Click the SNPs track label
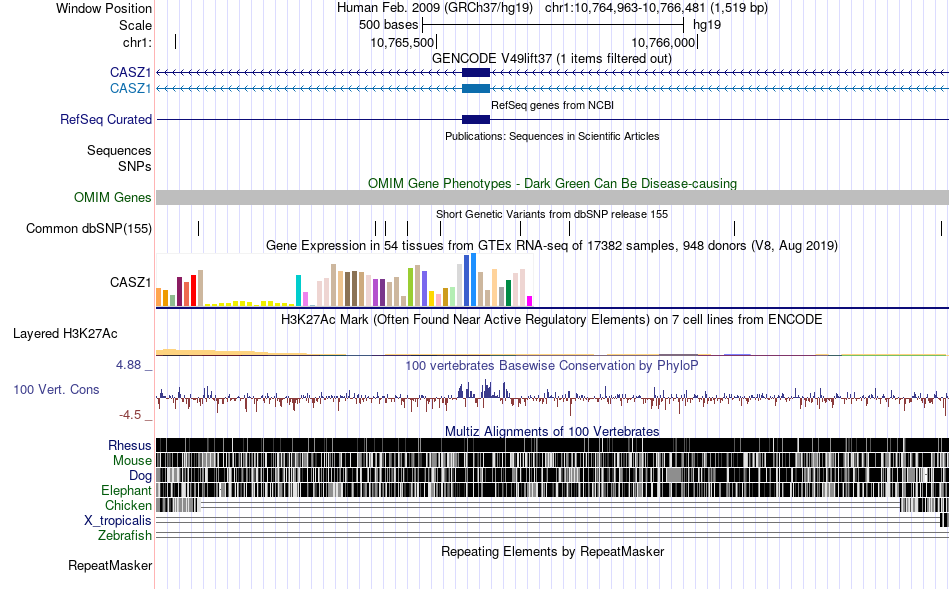The width and height of the screenshot is (950, 589). [x=135, y=166]
